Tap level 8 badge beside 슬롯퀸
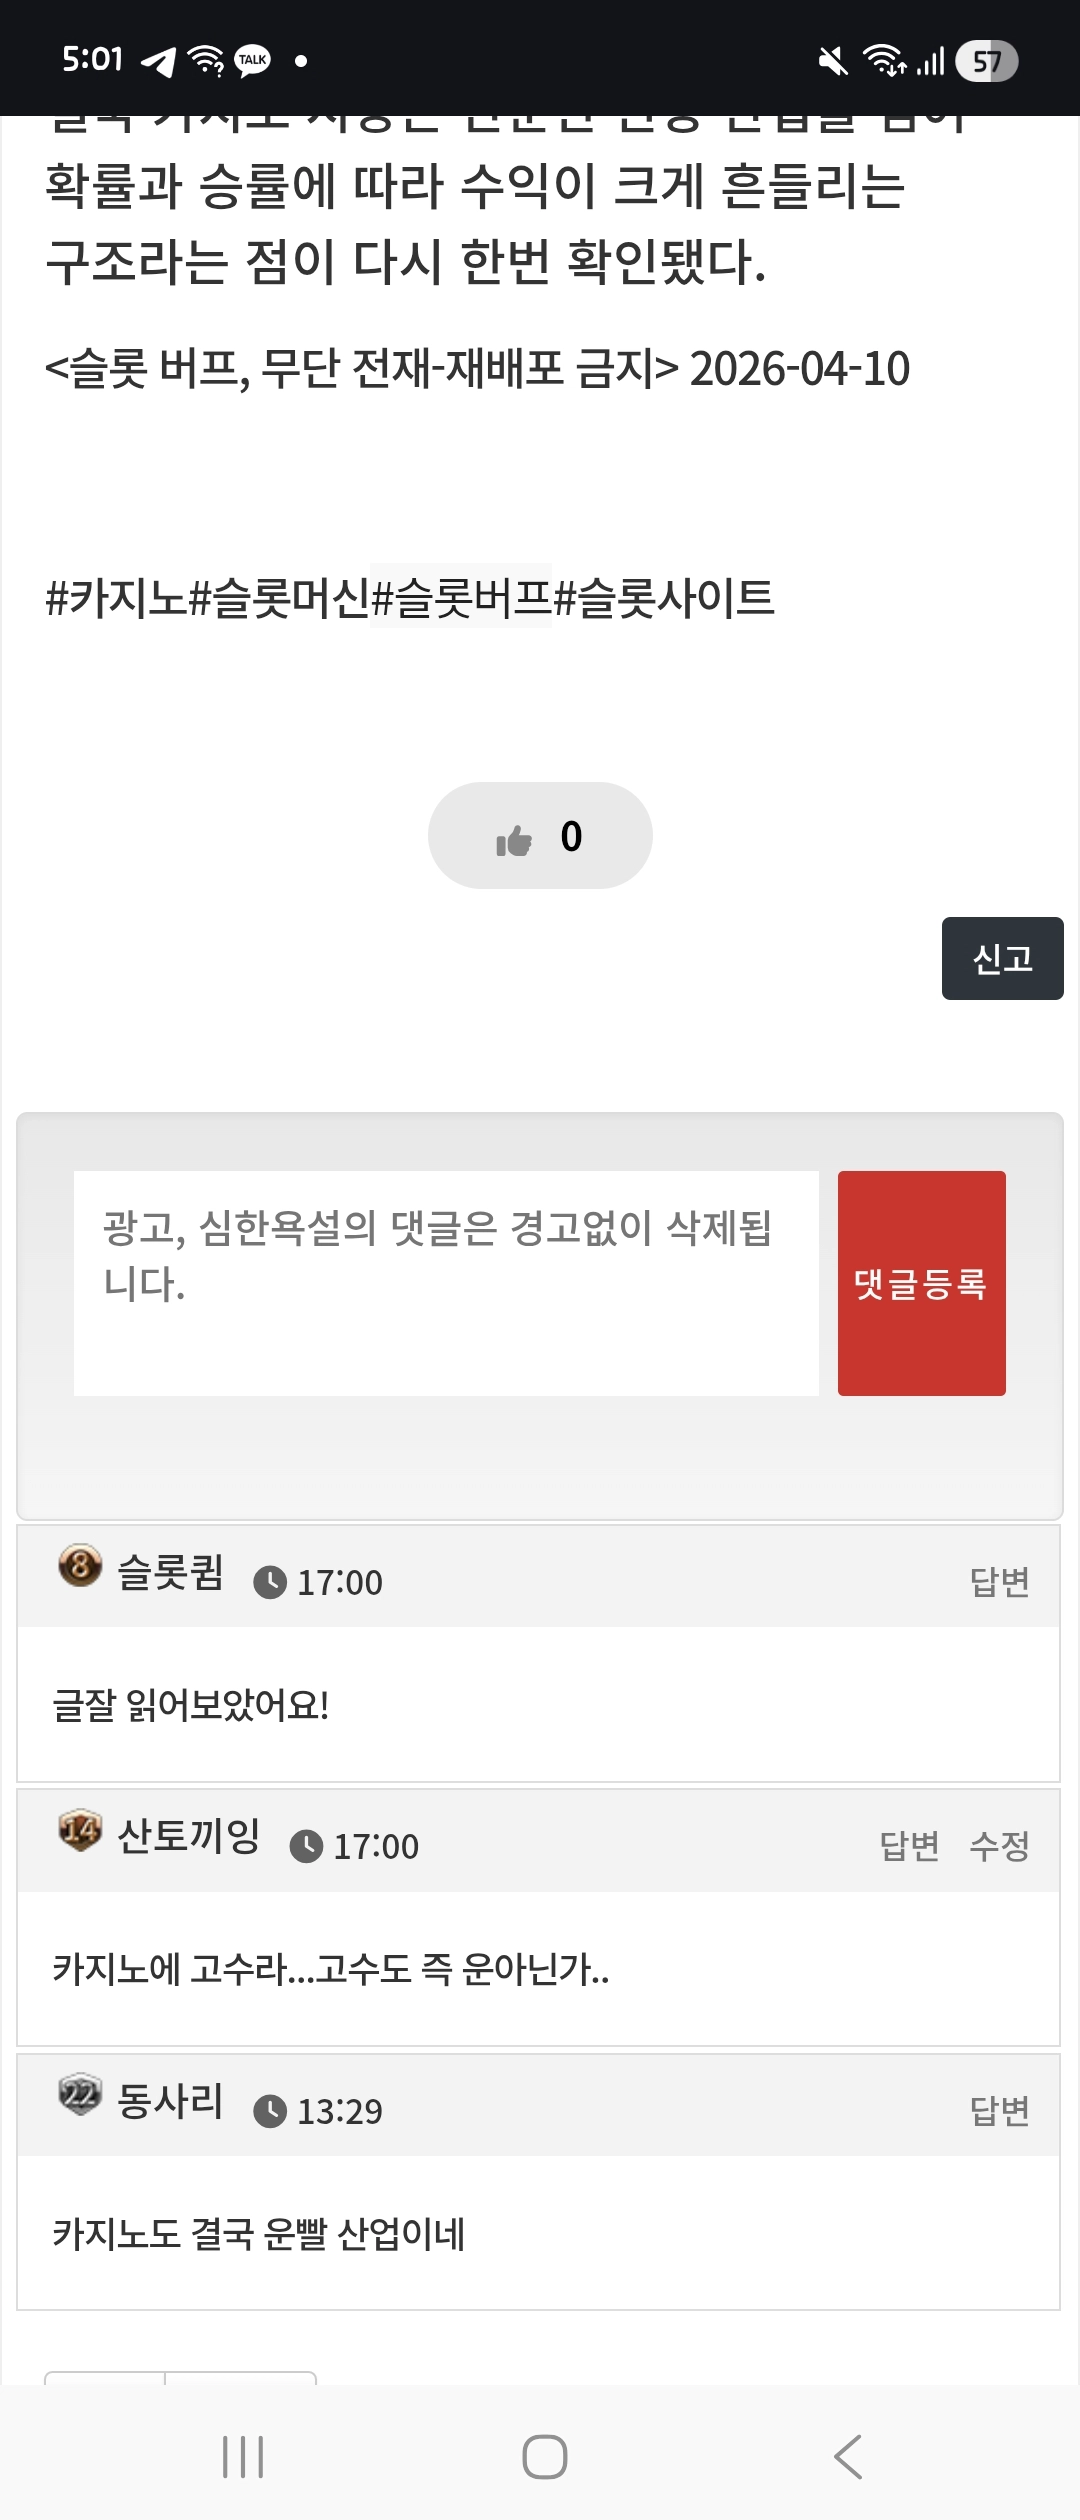Image resolution: width=1080 pixels, height=2520 pixels. (80, 1566)
